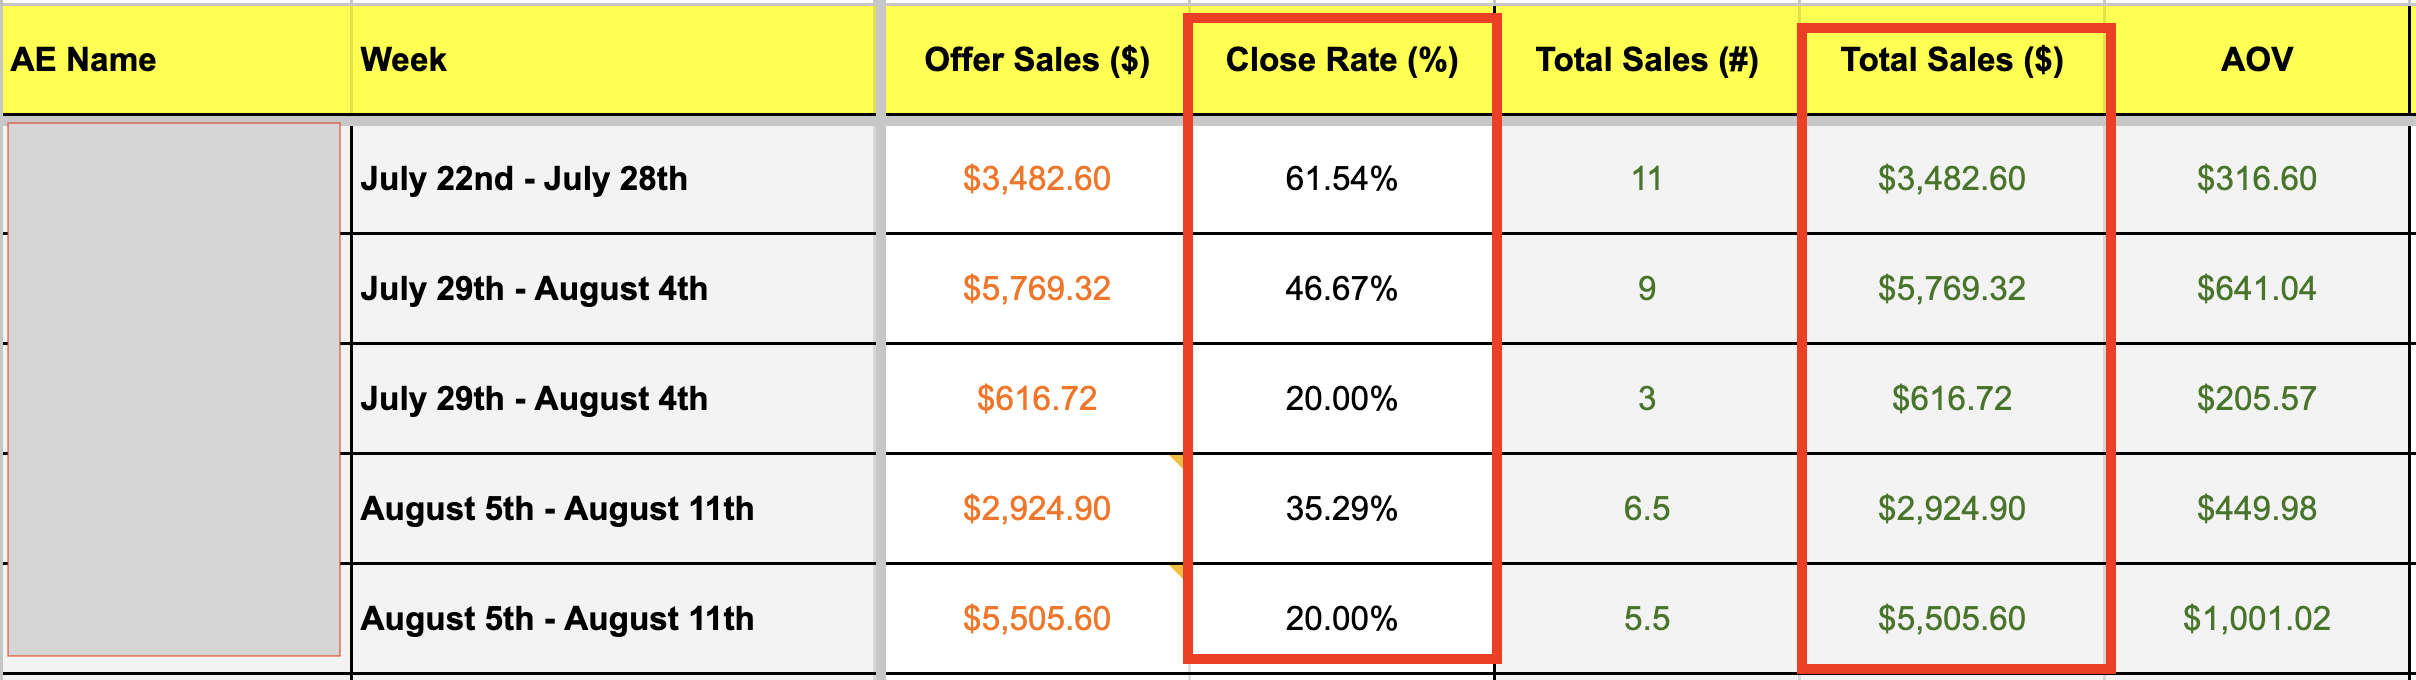Image resolution: width=2416 pixels, height=680 pixels.
Task: Click the 46.67% close rate cell
Action: pos(1341,289)
